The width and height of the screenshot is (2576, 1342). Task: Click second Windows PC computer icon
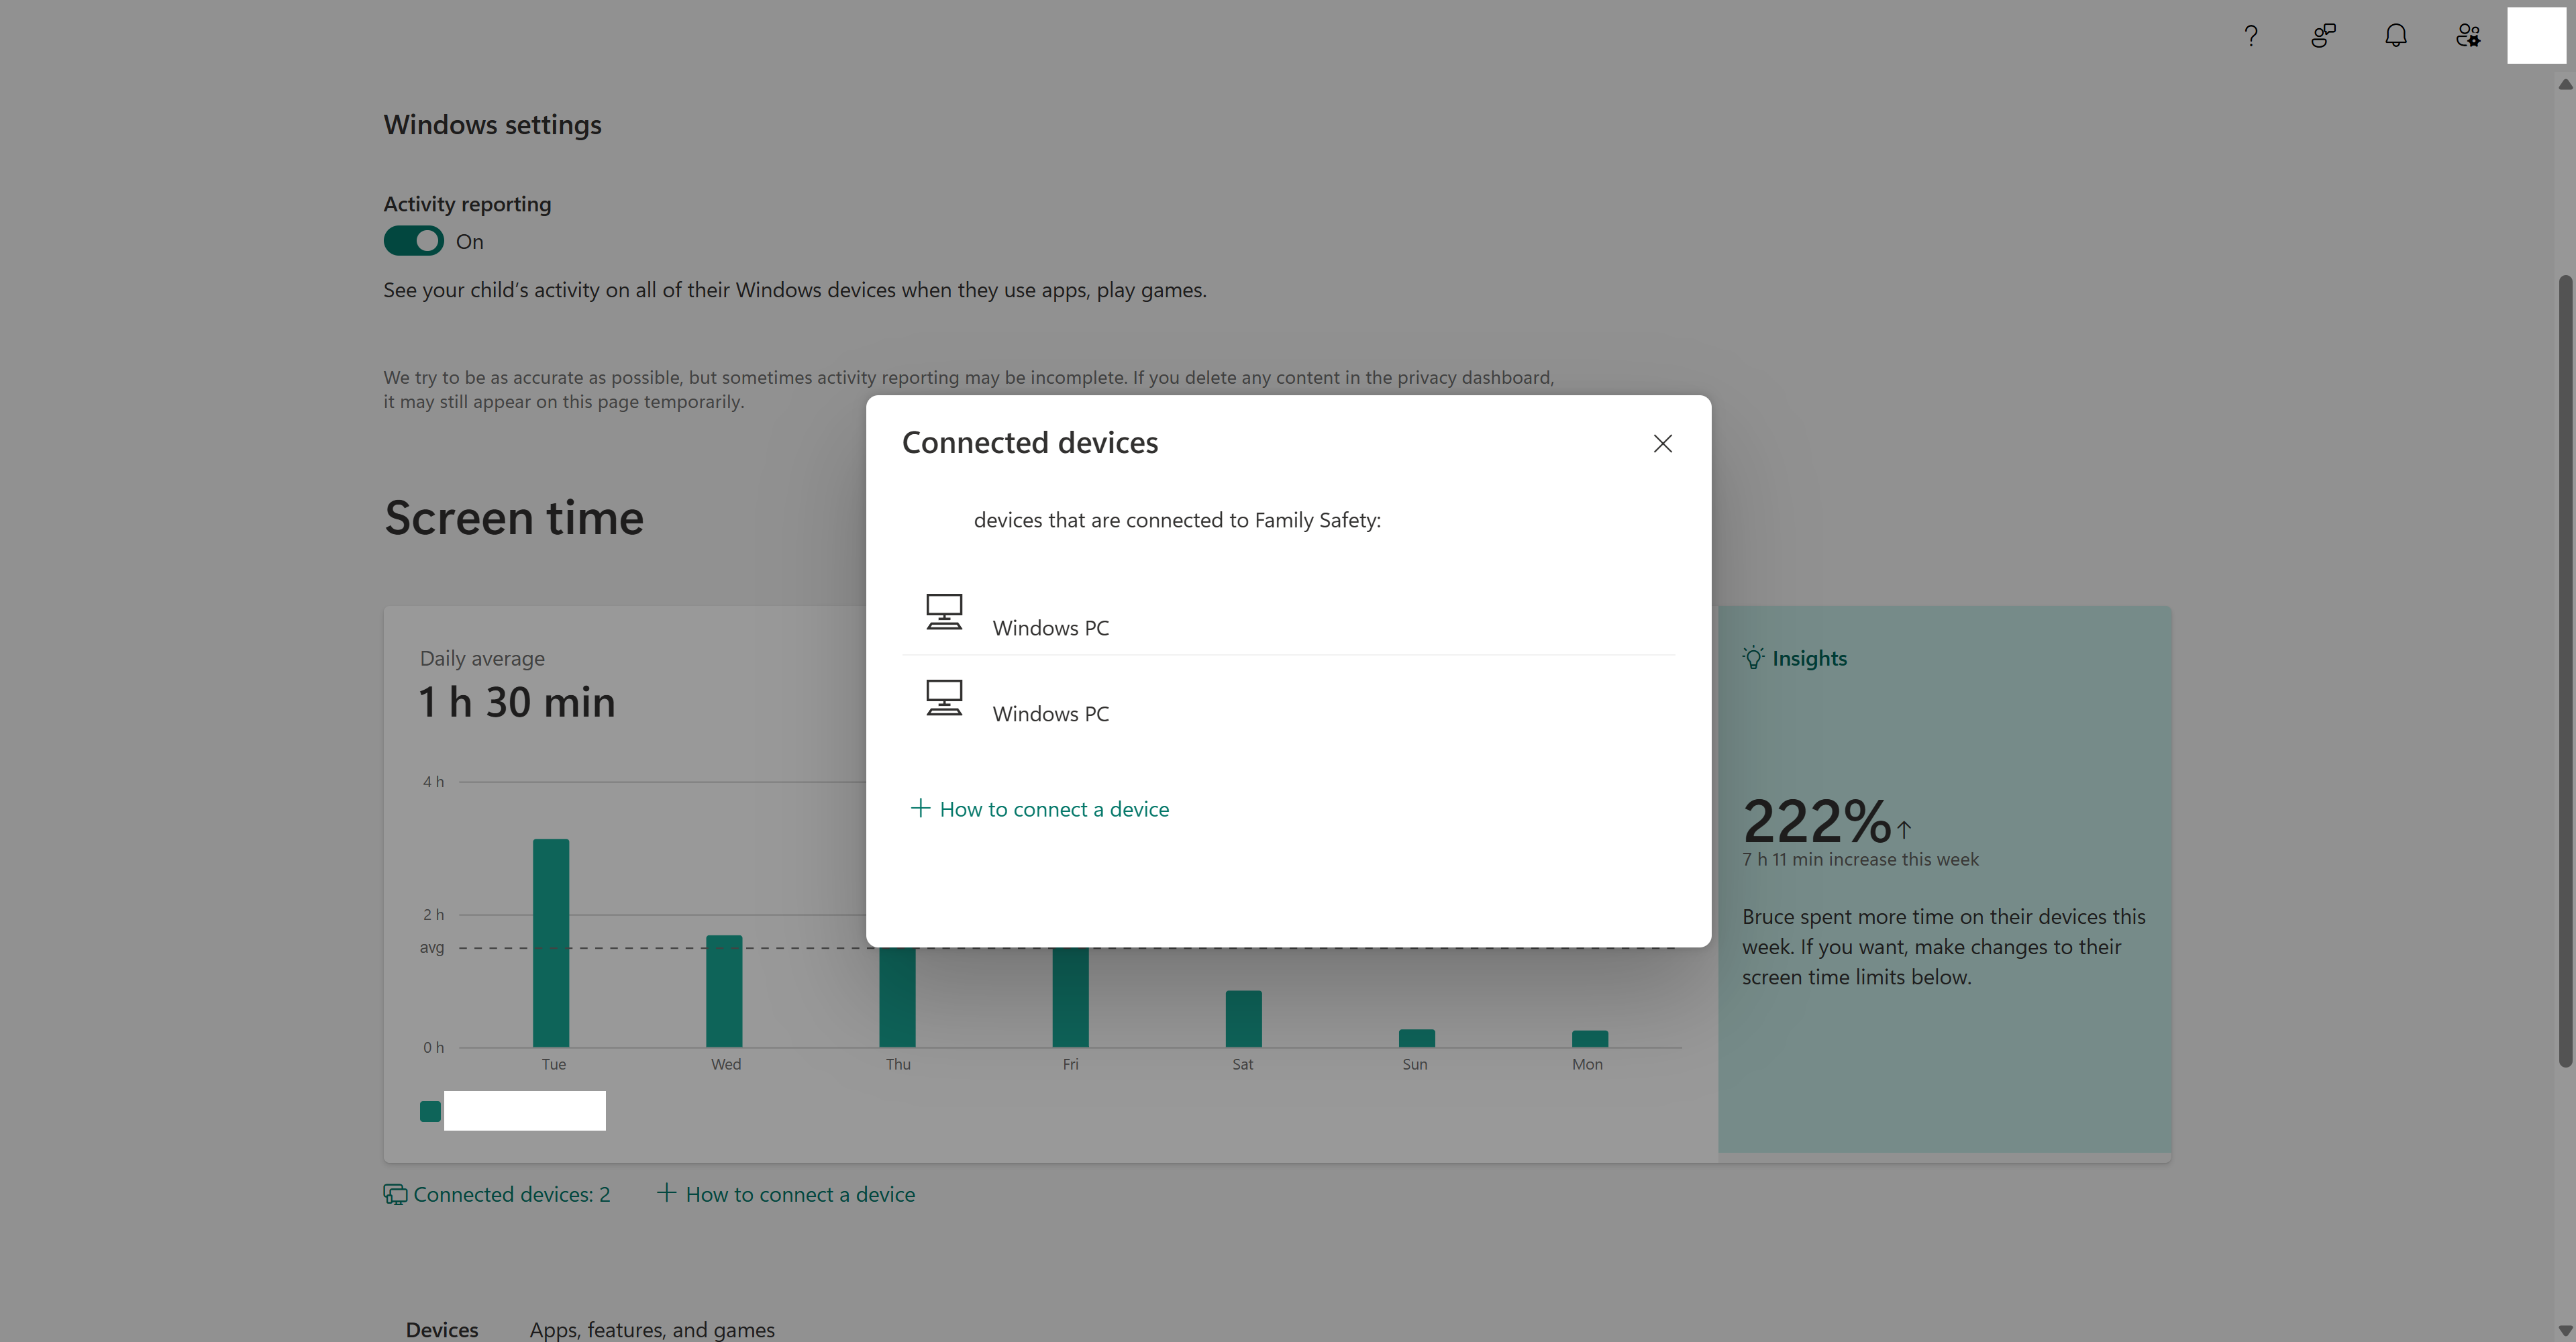(944, 698)
